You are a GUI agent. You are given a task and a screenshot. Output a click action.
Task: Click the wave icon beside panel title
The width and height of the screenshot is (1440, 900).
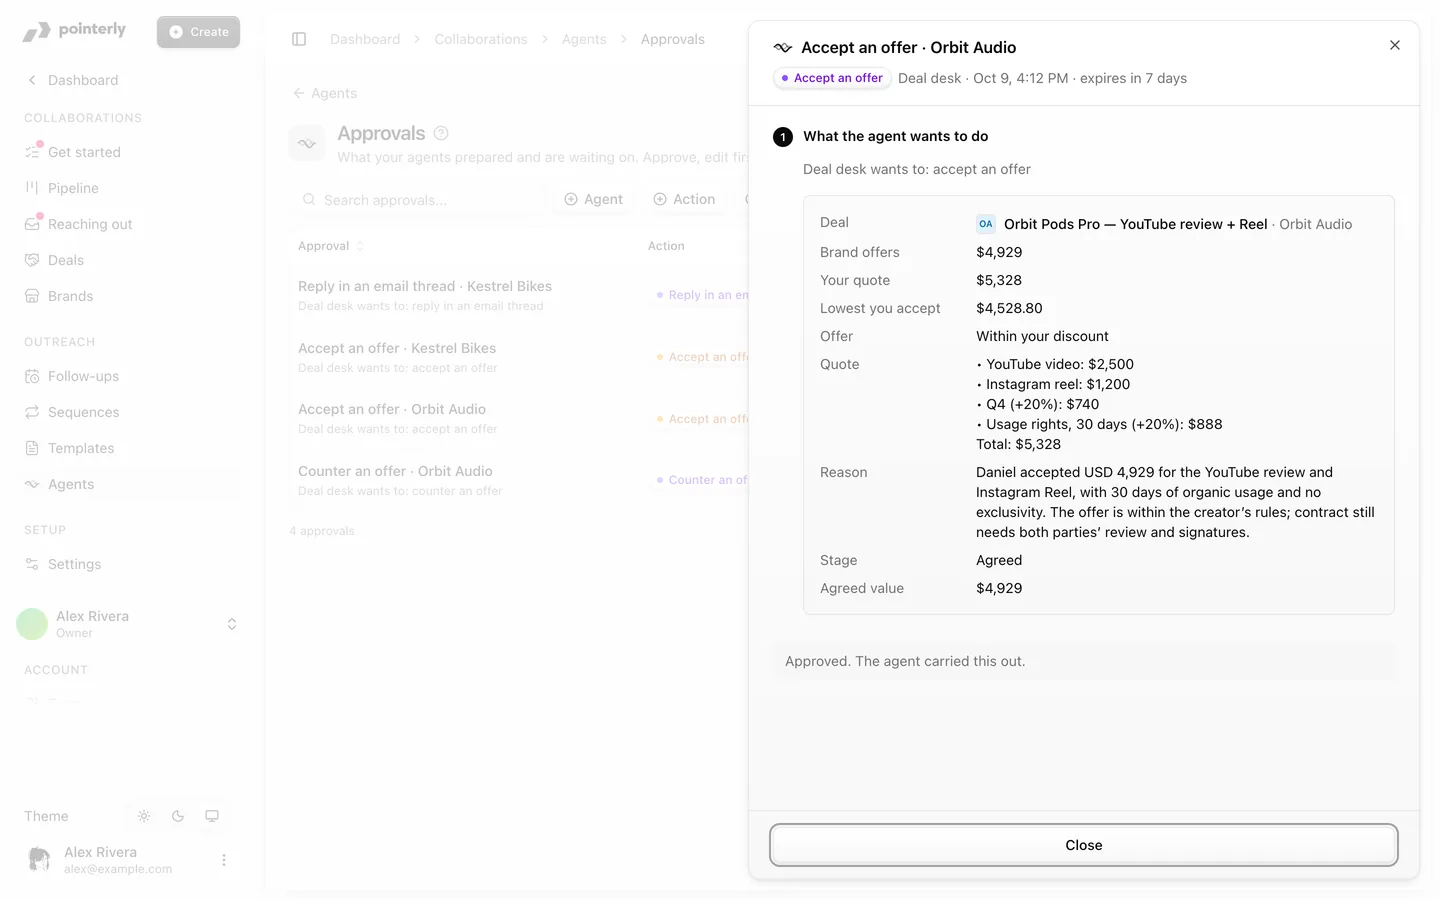click(783, 47)
